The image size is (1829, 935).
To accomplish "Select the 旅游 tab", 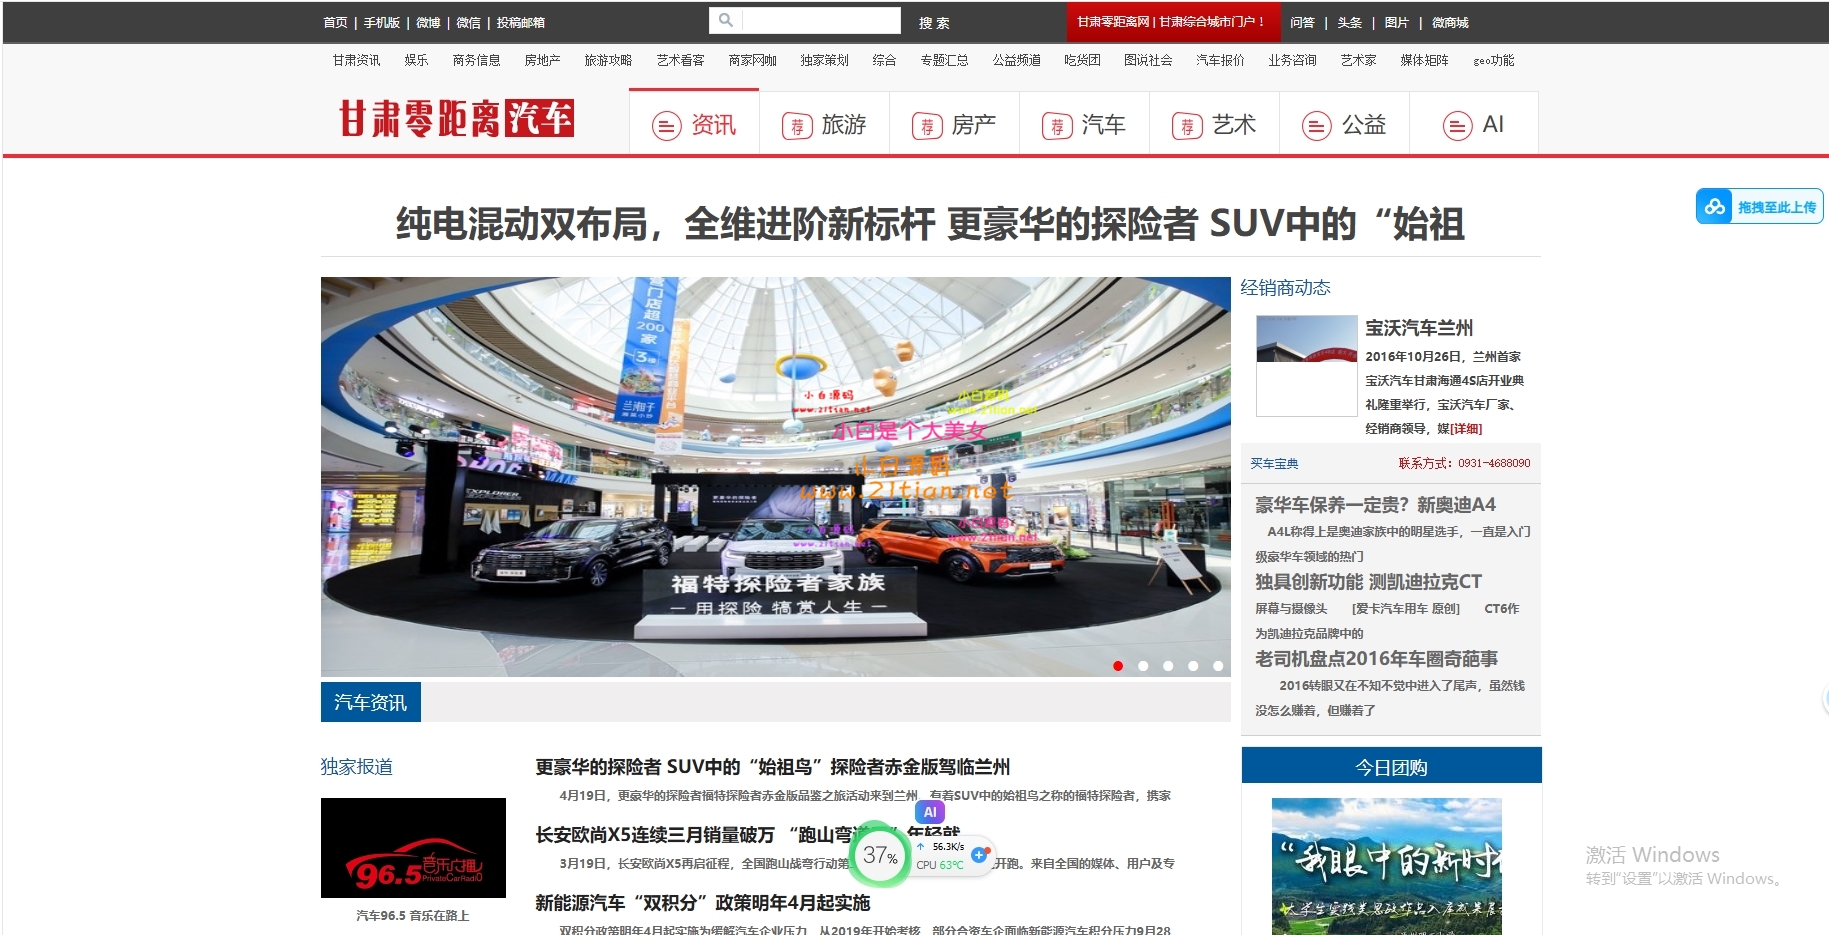I will 824,124.
